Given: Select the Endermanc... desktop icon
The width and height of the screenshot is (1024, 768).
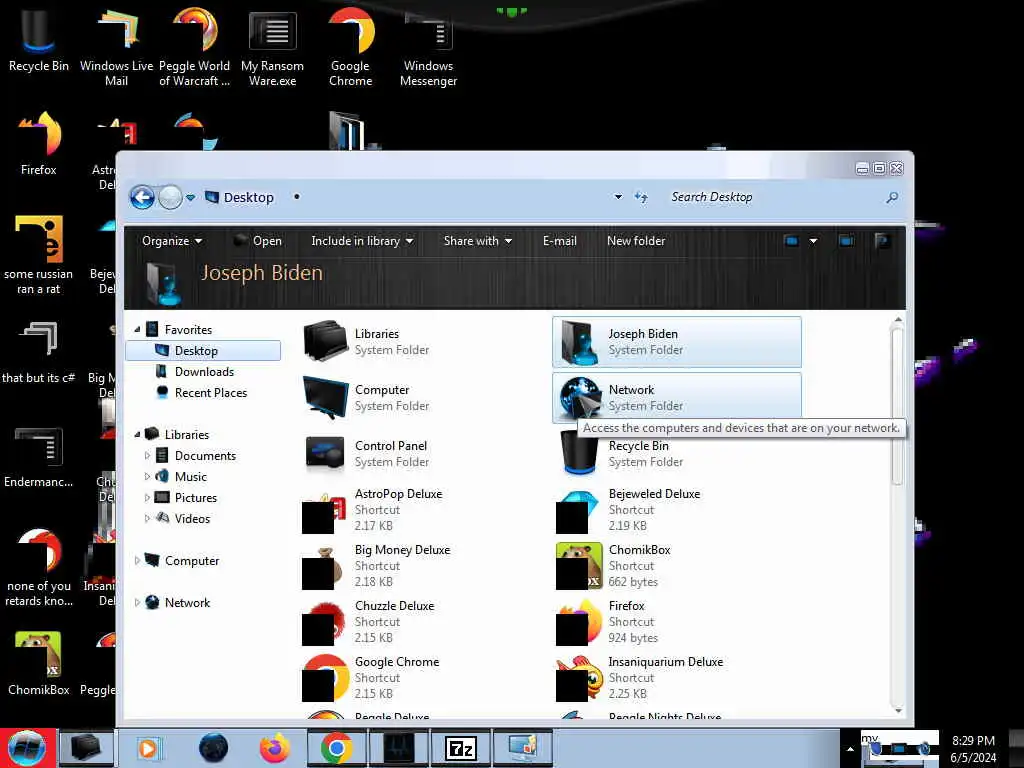Looking at the screenshot, I should click(x=39, y=457).
